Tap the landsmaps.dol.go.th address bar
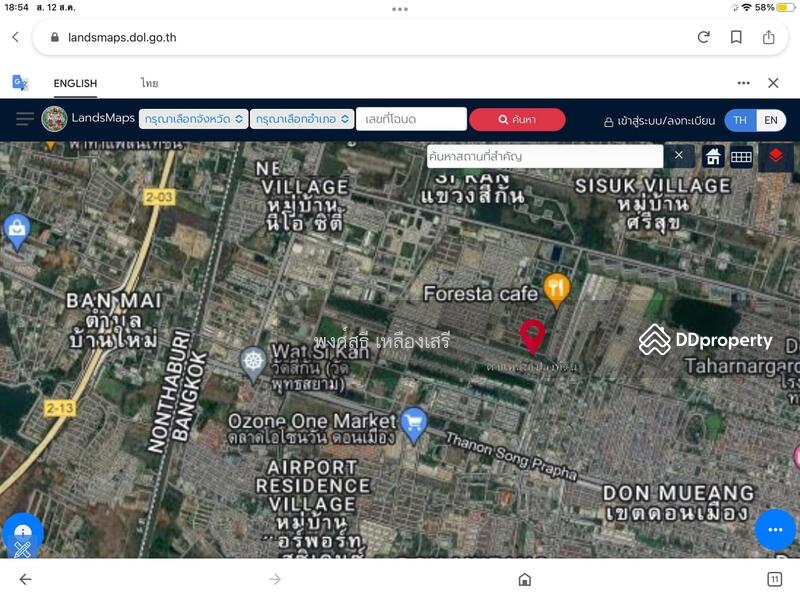Screen dimensions: 800x600 coord(410,37)
